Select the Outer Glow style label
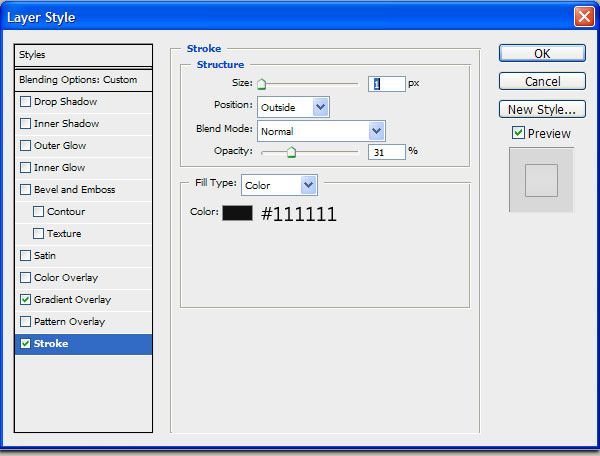This screenshot has height=456, width=600. (60, 146)
